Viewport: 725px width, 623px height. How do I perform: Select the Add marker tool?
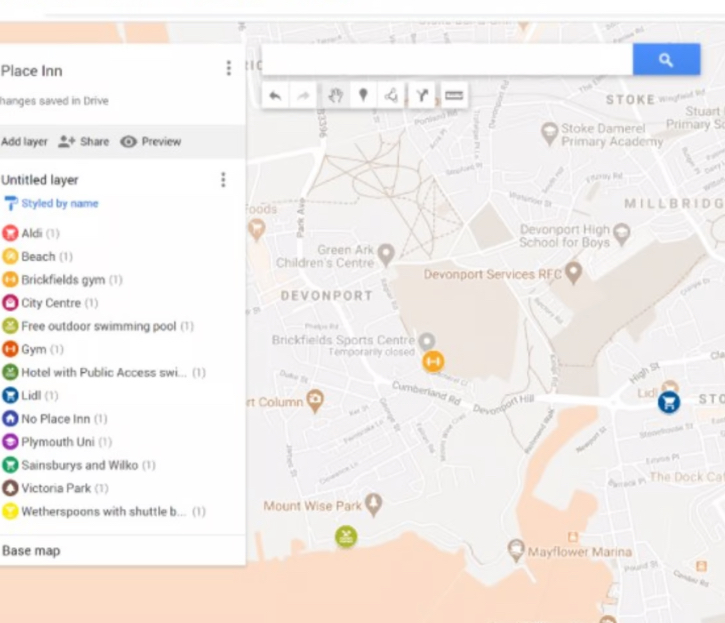pos(363,95)
